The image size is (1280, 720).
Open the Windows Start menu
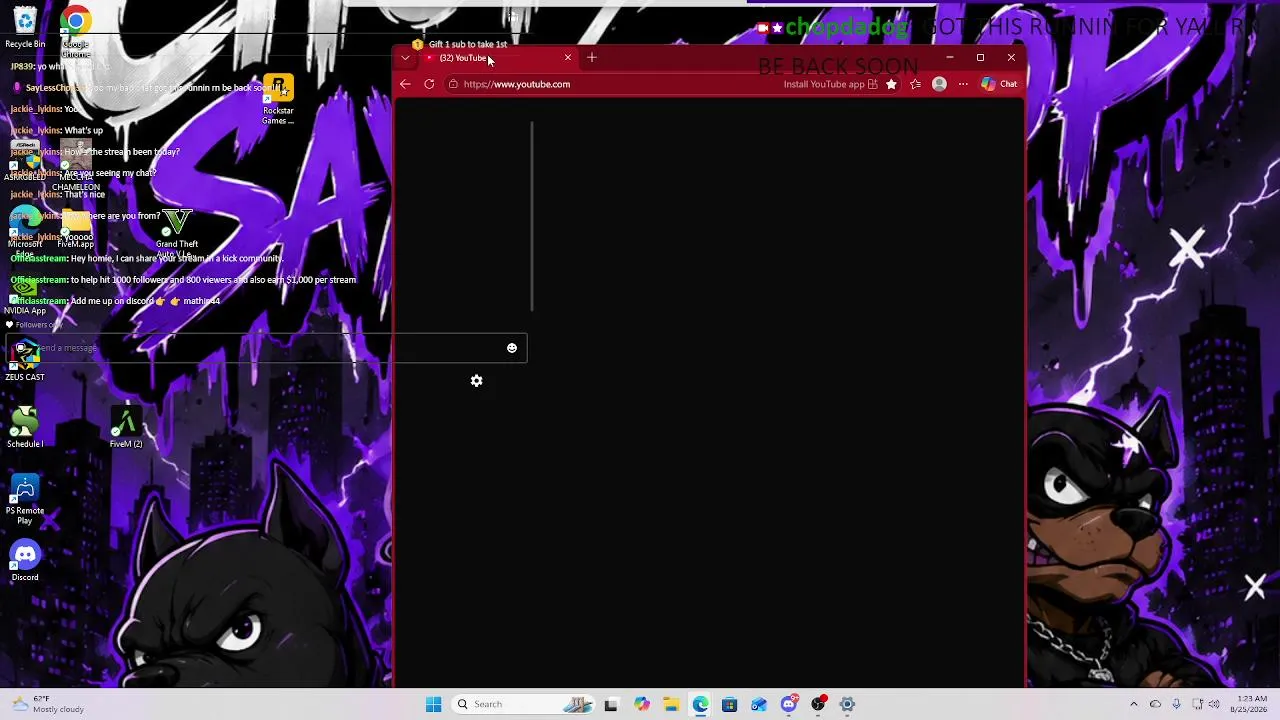(433, 704)
